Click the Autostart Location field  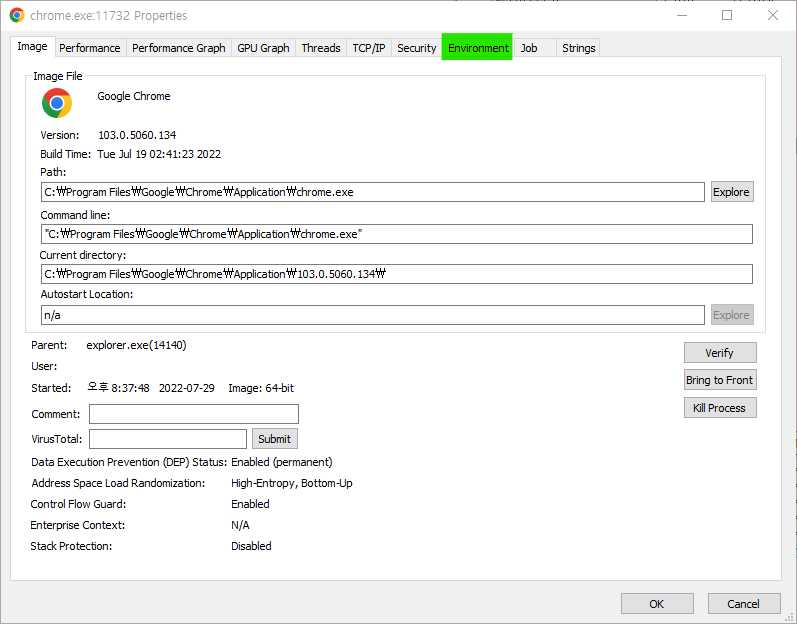coord(373,315)
